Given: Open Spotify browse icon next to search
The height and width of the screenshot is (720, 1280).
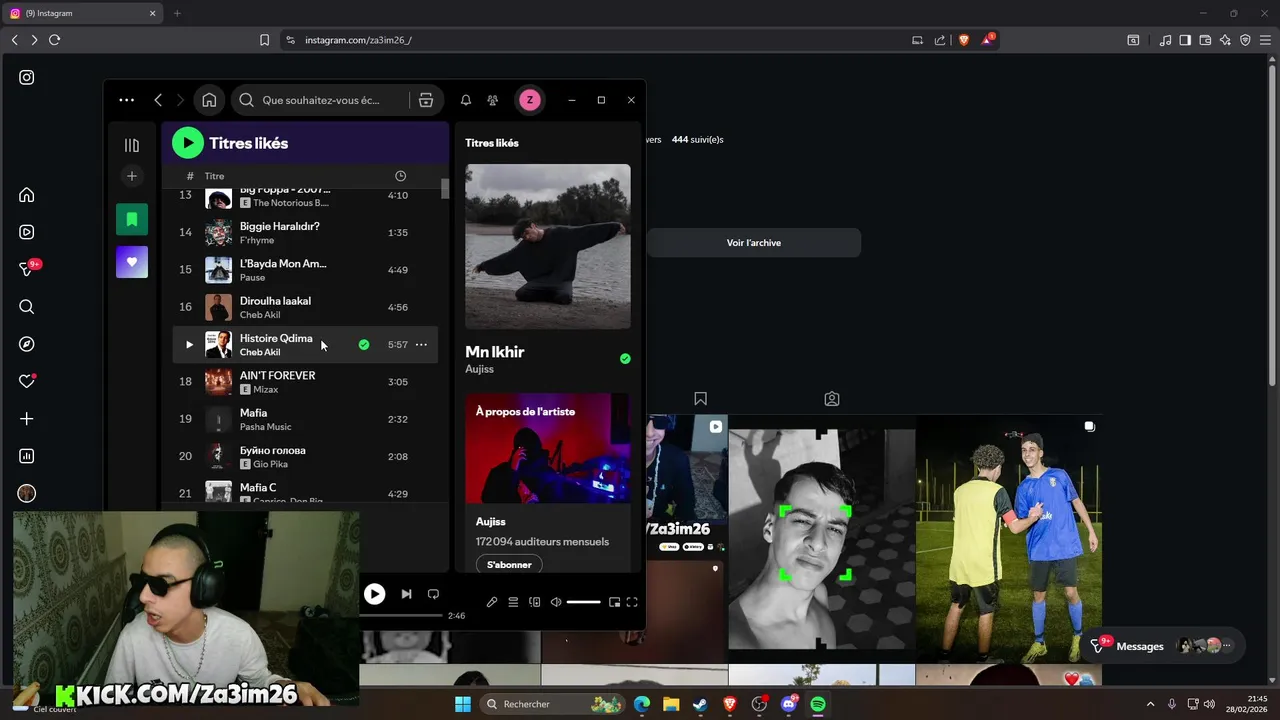Looking at the screenshot, I should (x=426, y=100).
